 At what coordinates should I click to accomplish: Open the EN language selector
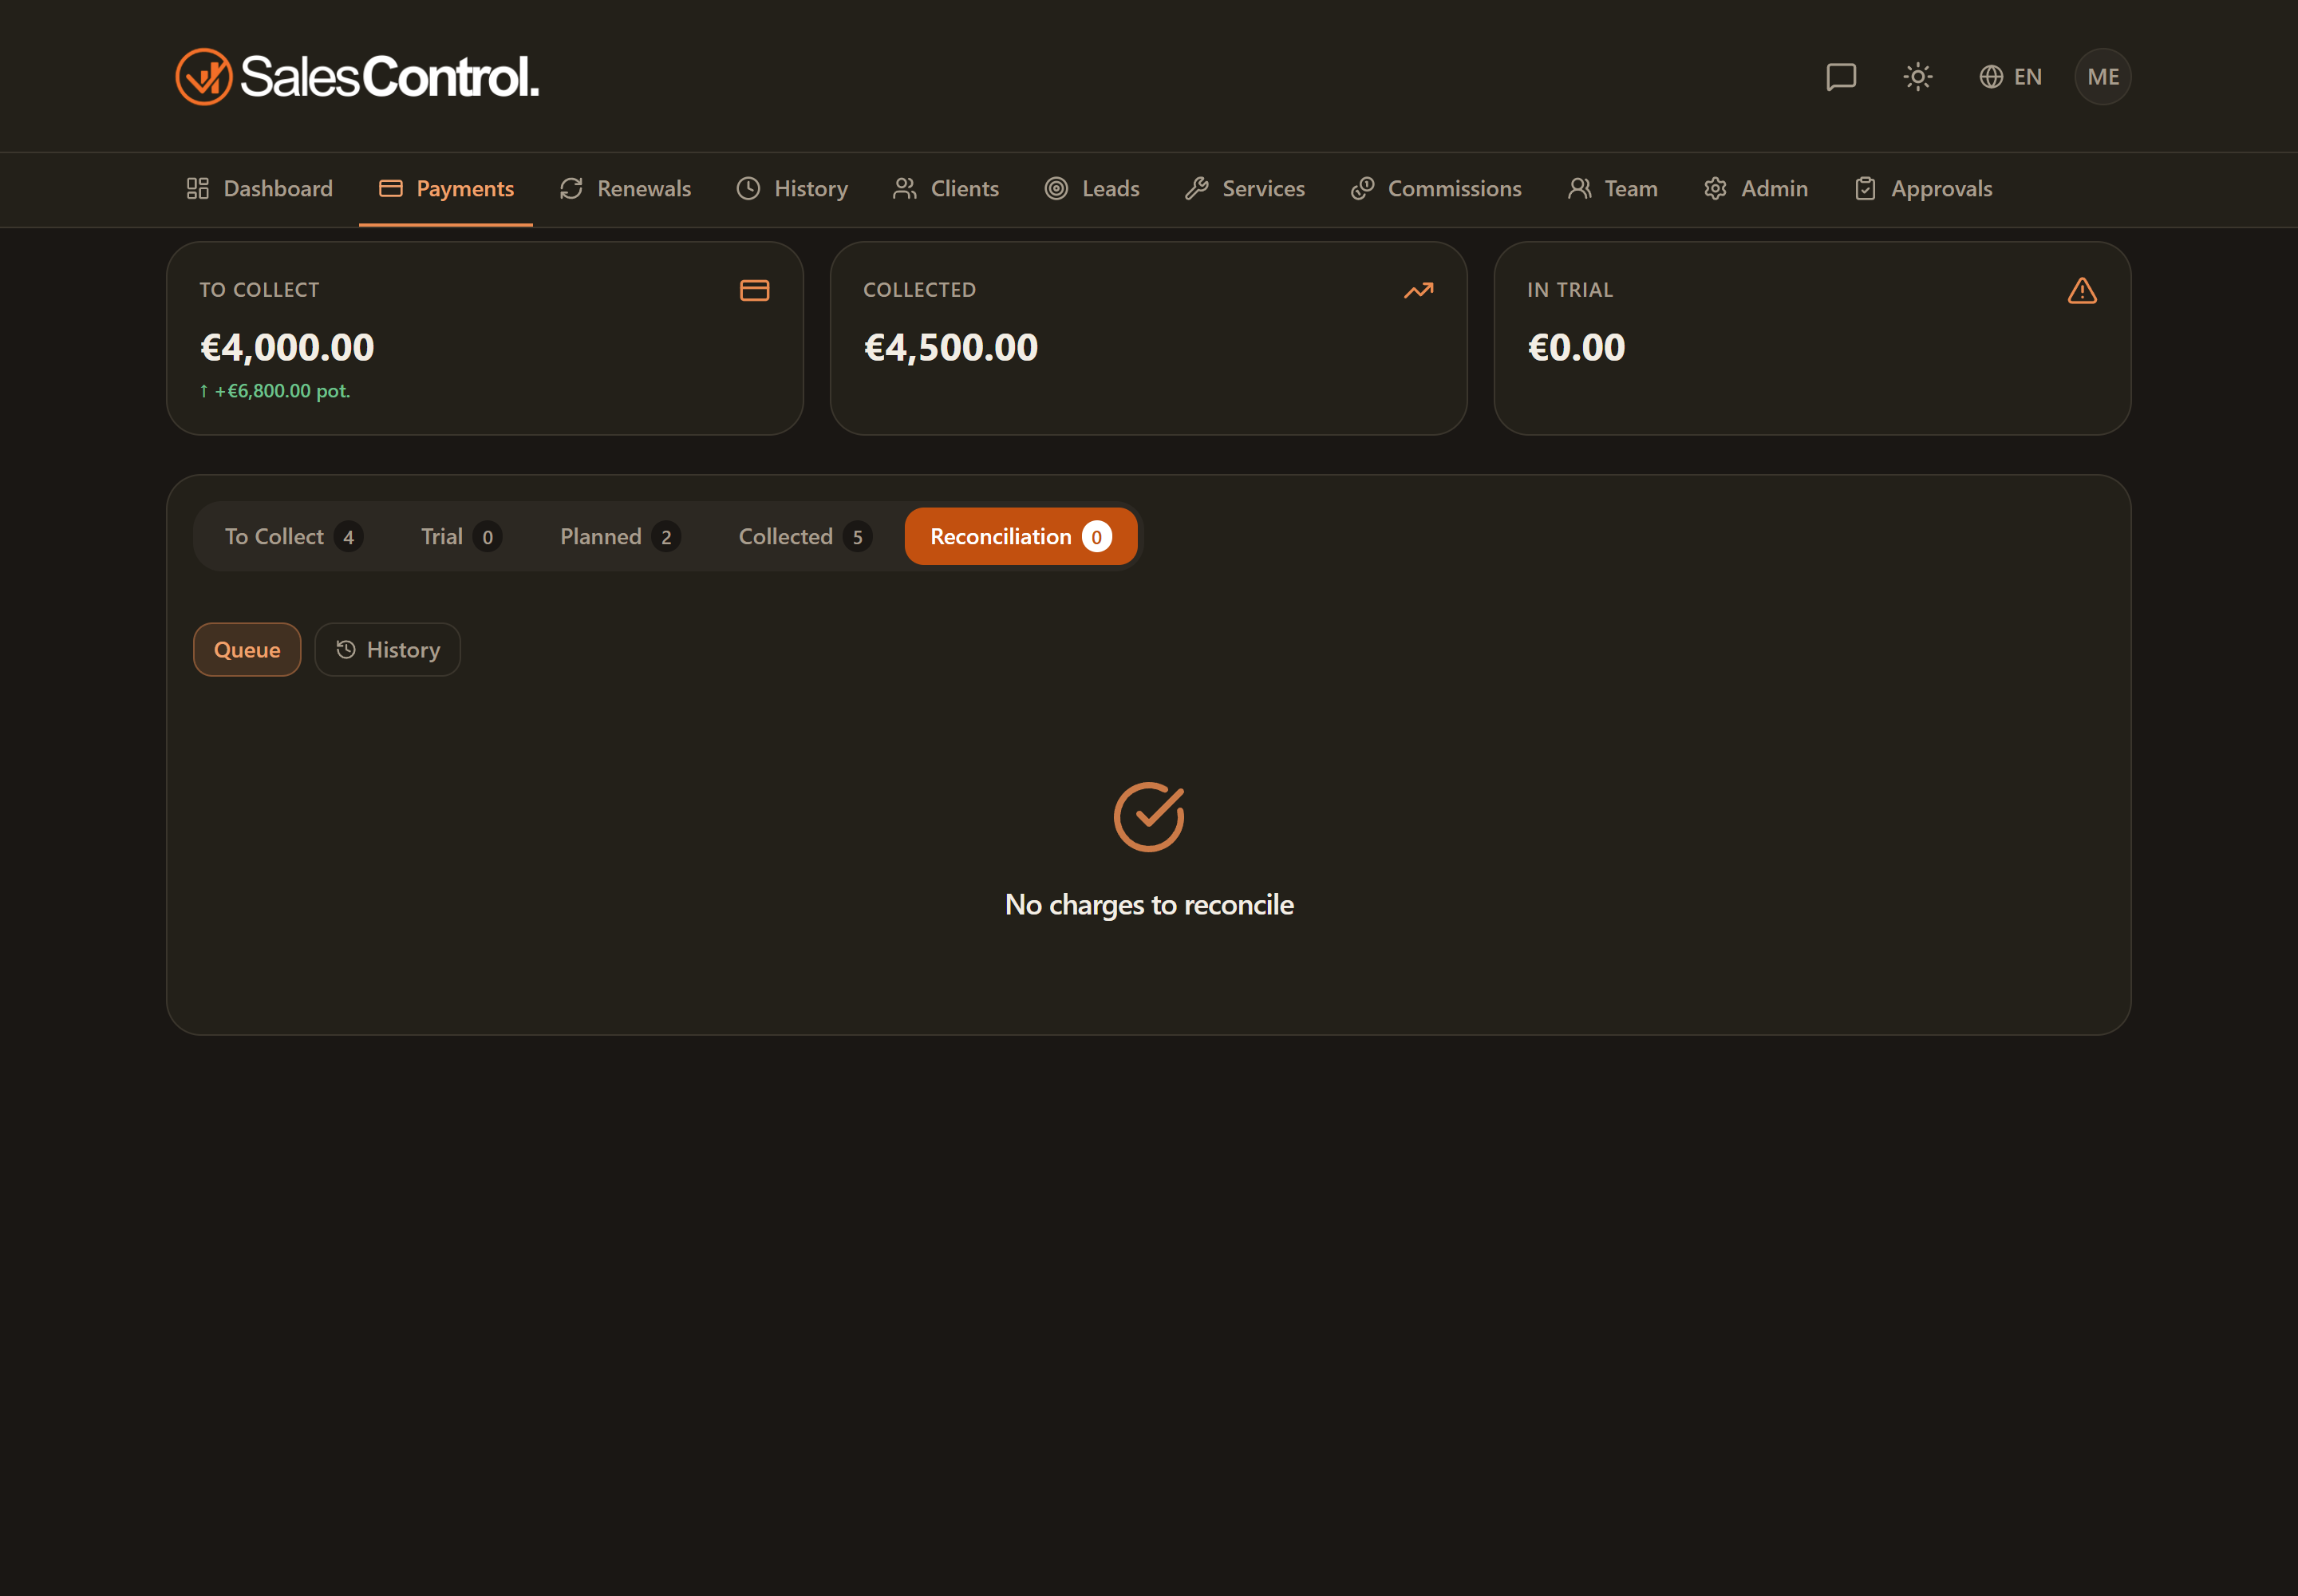click(x=2010, y=77)
